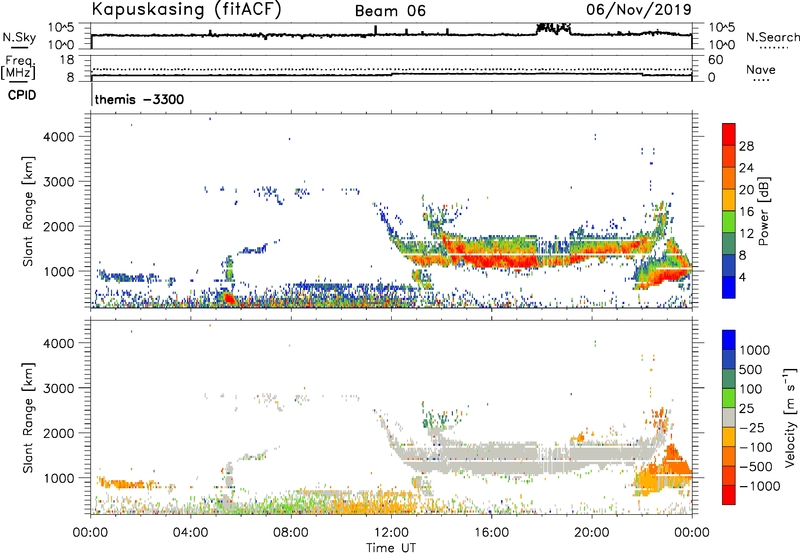This screenshot has height=554, width=800.
Task: Click the 'Nave' legend label
Action: point(761,69)
